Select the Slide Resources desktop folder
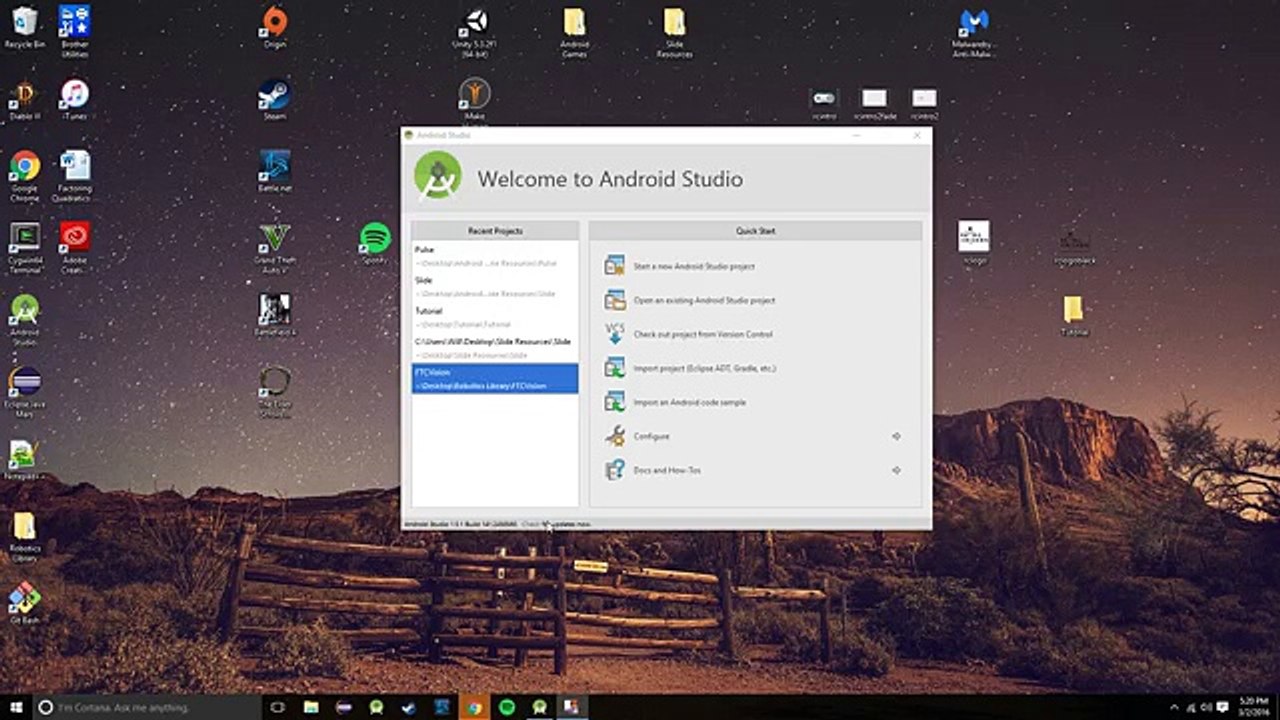The height and width of the screenshot is (720, 1280). 674,31
